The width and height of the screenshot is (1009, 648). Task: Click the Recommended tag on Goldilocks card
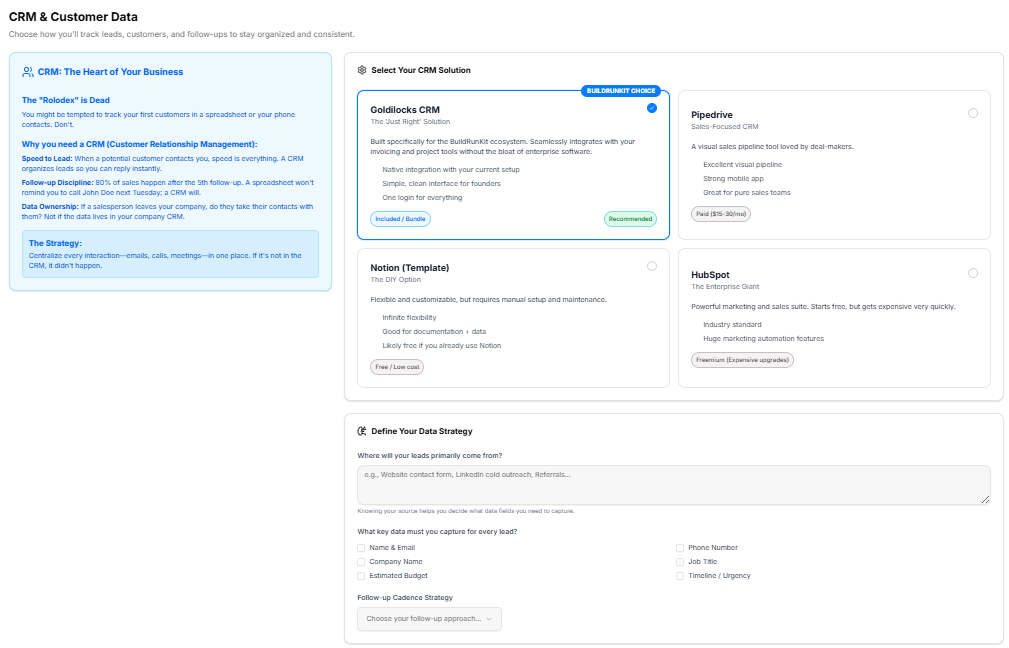630,219
